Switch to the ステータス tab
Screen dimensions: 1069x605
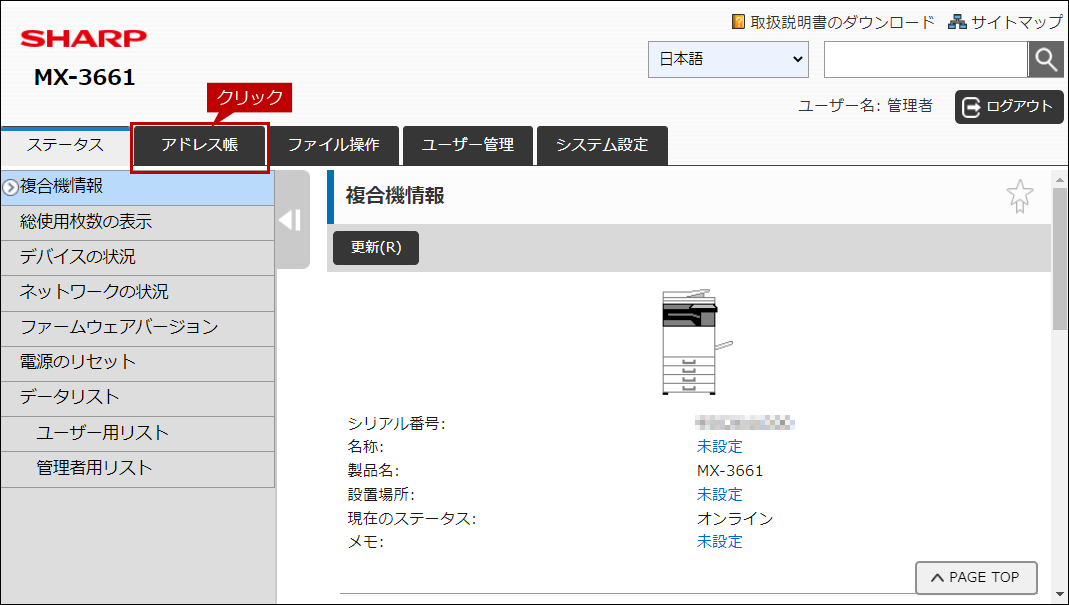click(65, 145)
